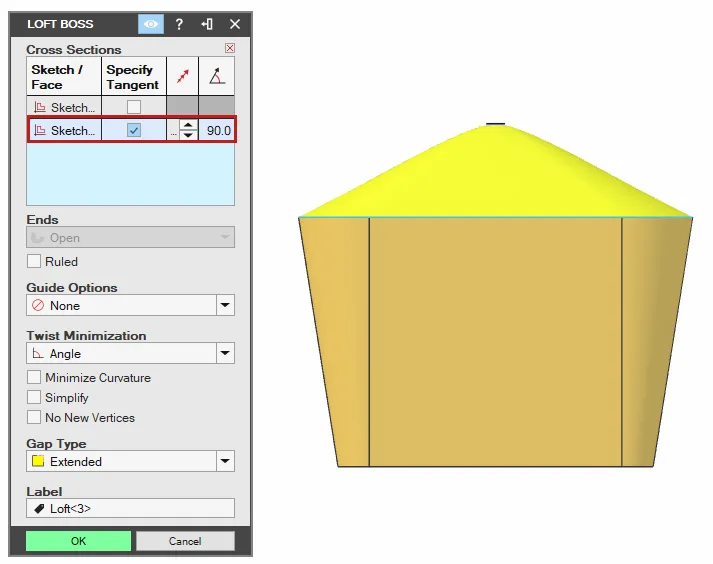The image size is (713, 564).
Task: Open the Gap Type Extended dropdown
Action: (x=131, y=461)
